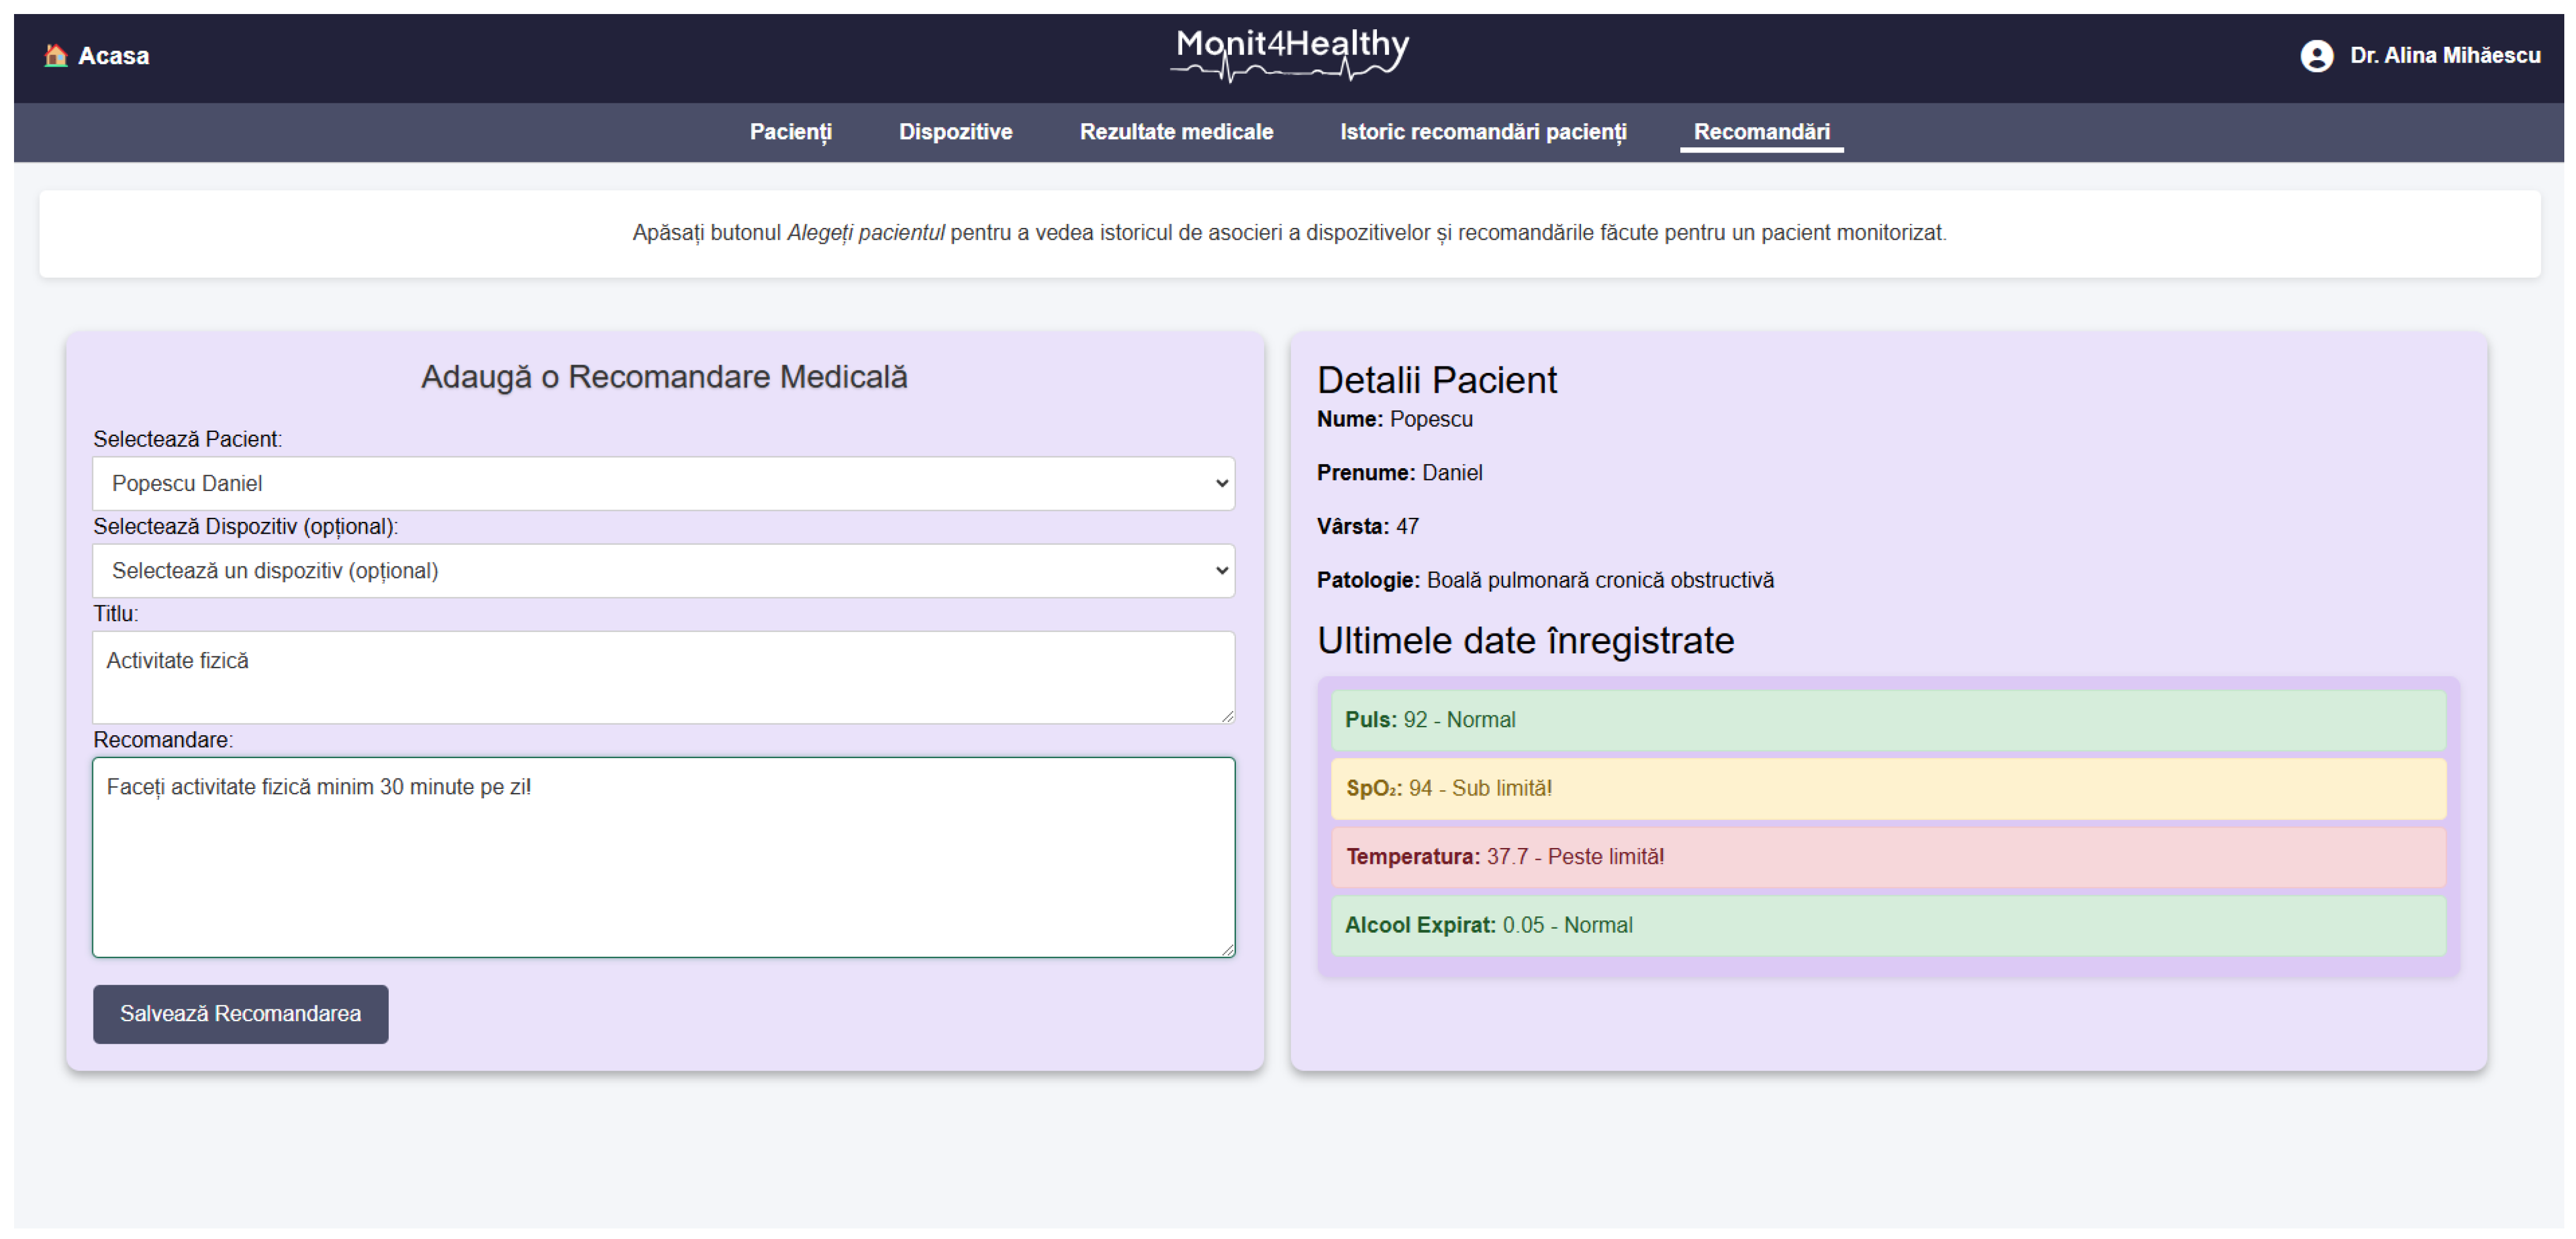Select the Recomandări tab
Screen dimensions: 2576x1239
1761,132
